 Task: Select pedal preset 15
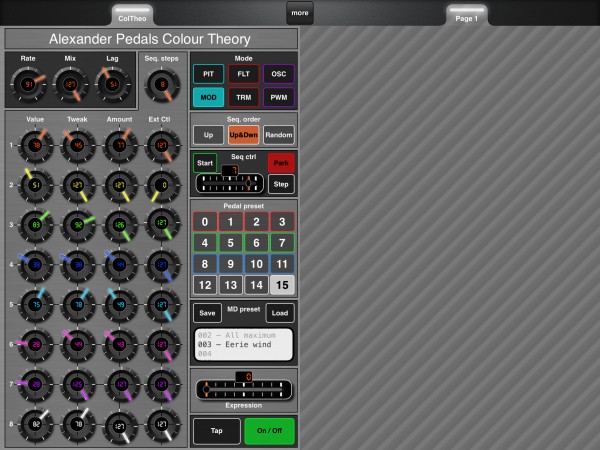coord(282,285)
